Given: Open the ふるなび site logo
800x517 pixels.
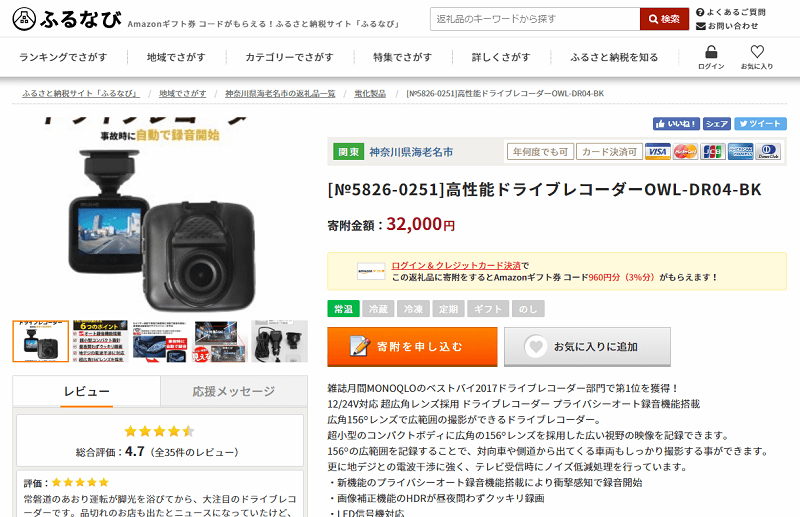Looking at the screenshot, I should point(67,19).
